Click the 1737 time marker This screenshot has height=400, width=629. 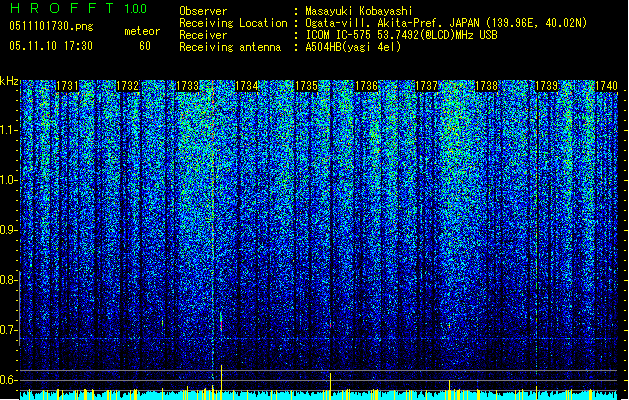(x=426, y=86)
